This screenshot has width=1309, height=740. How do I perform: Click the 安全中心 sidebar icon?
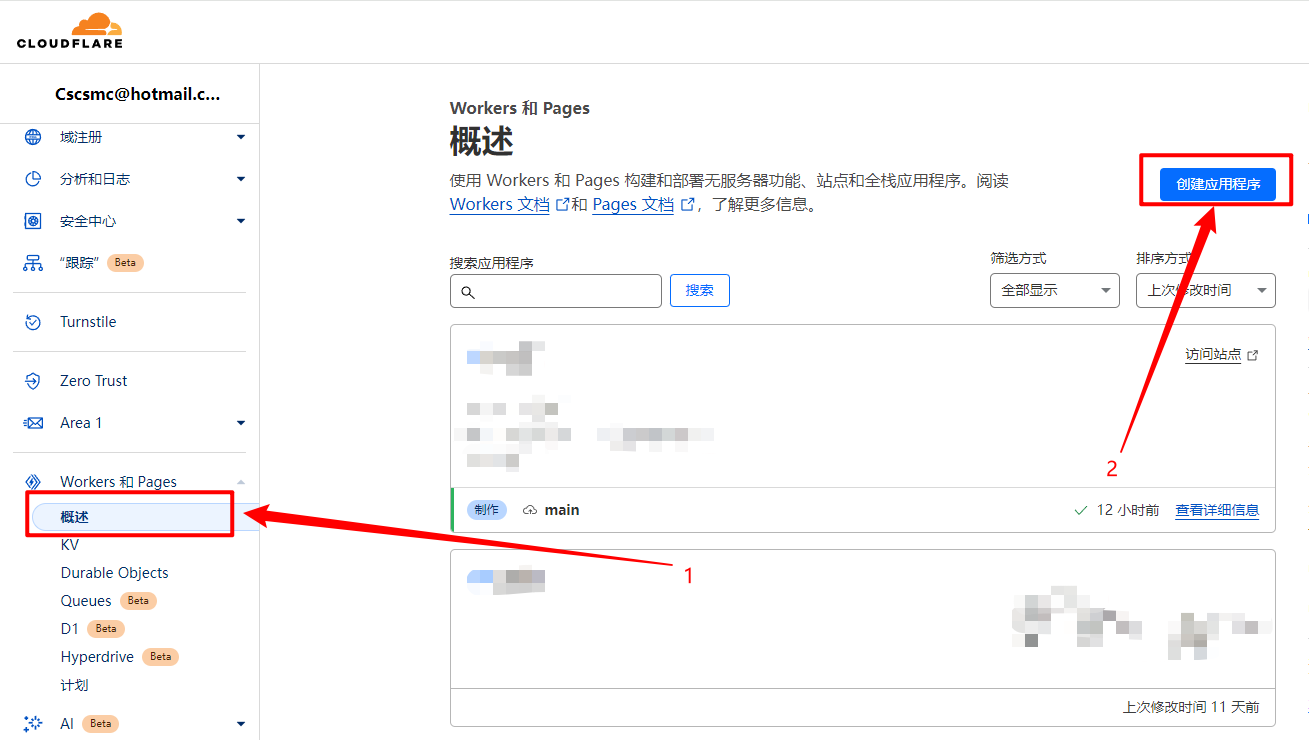point(33,221)
